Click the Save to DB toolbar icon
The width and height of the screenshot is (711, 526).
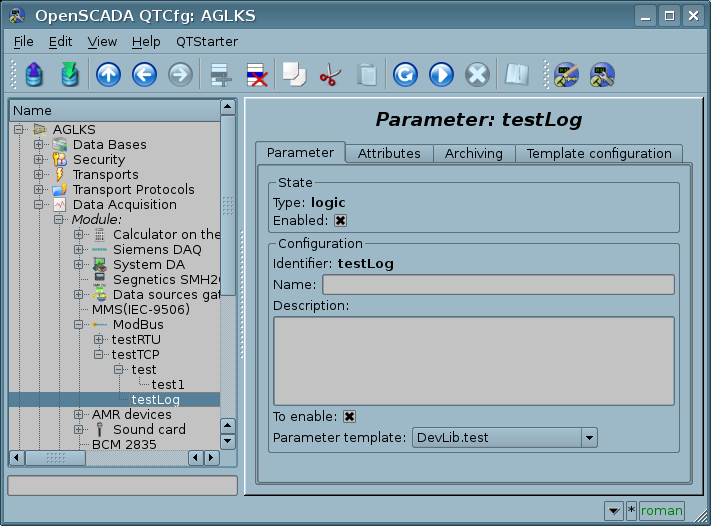pos(69,74)
